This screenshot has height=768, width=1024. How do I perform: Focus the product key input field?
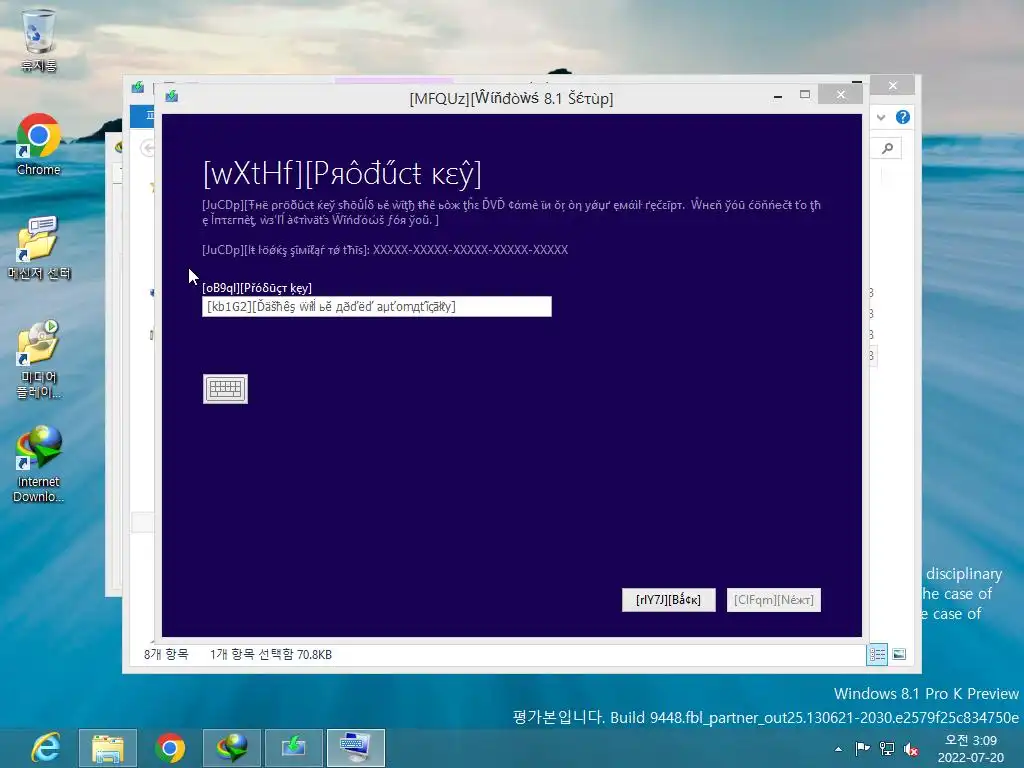pos(377,306)
